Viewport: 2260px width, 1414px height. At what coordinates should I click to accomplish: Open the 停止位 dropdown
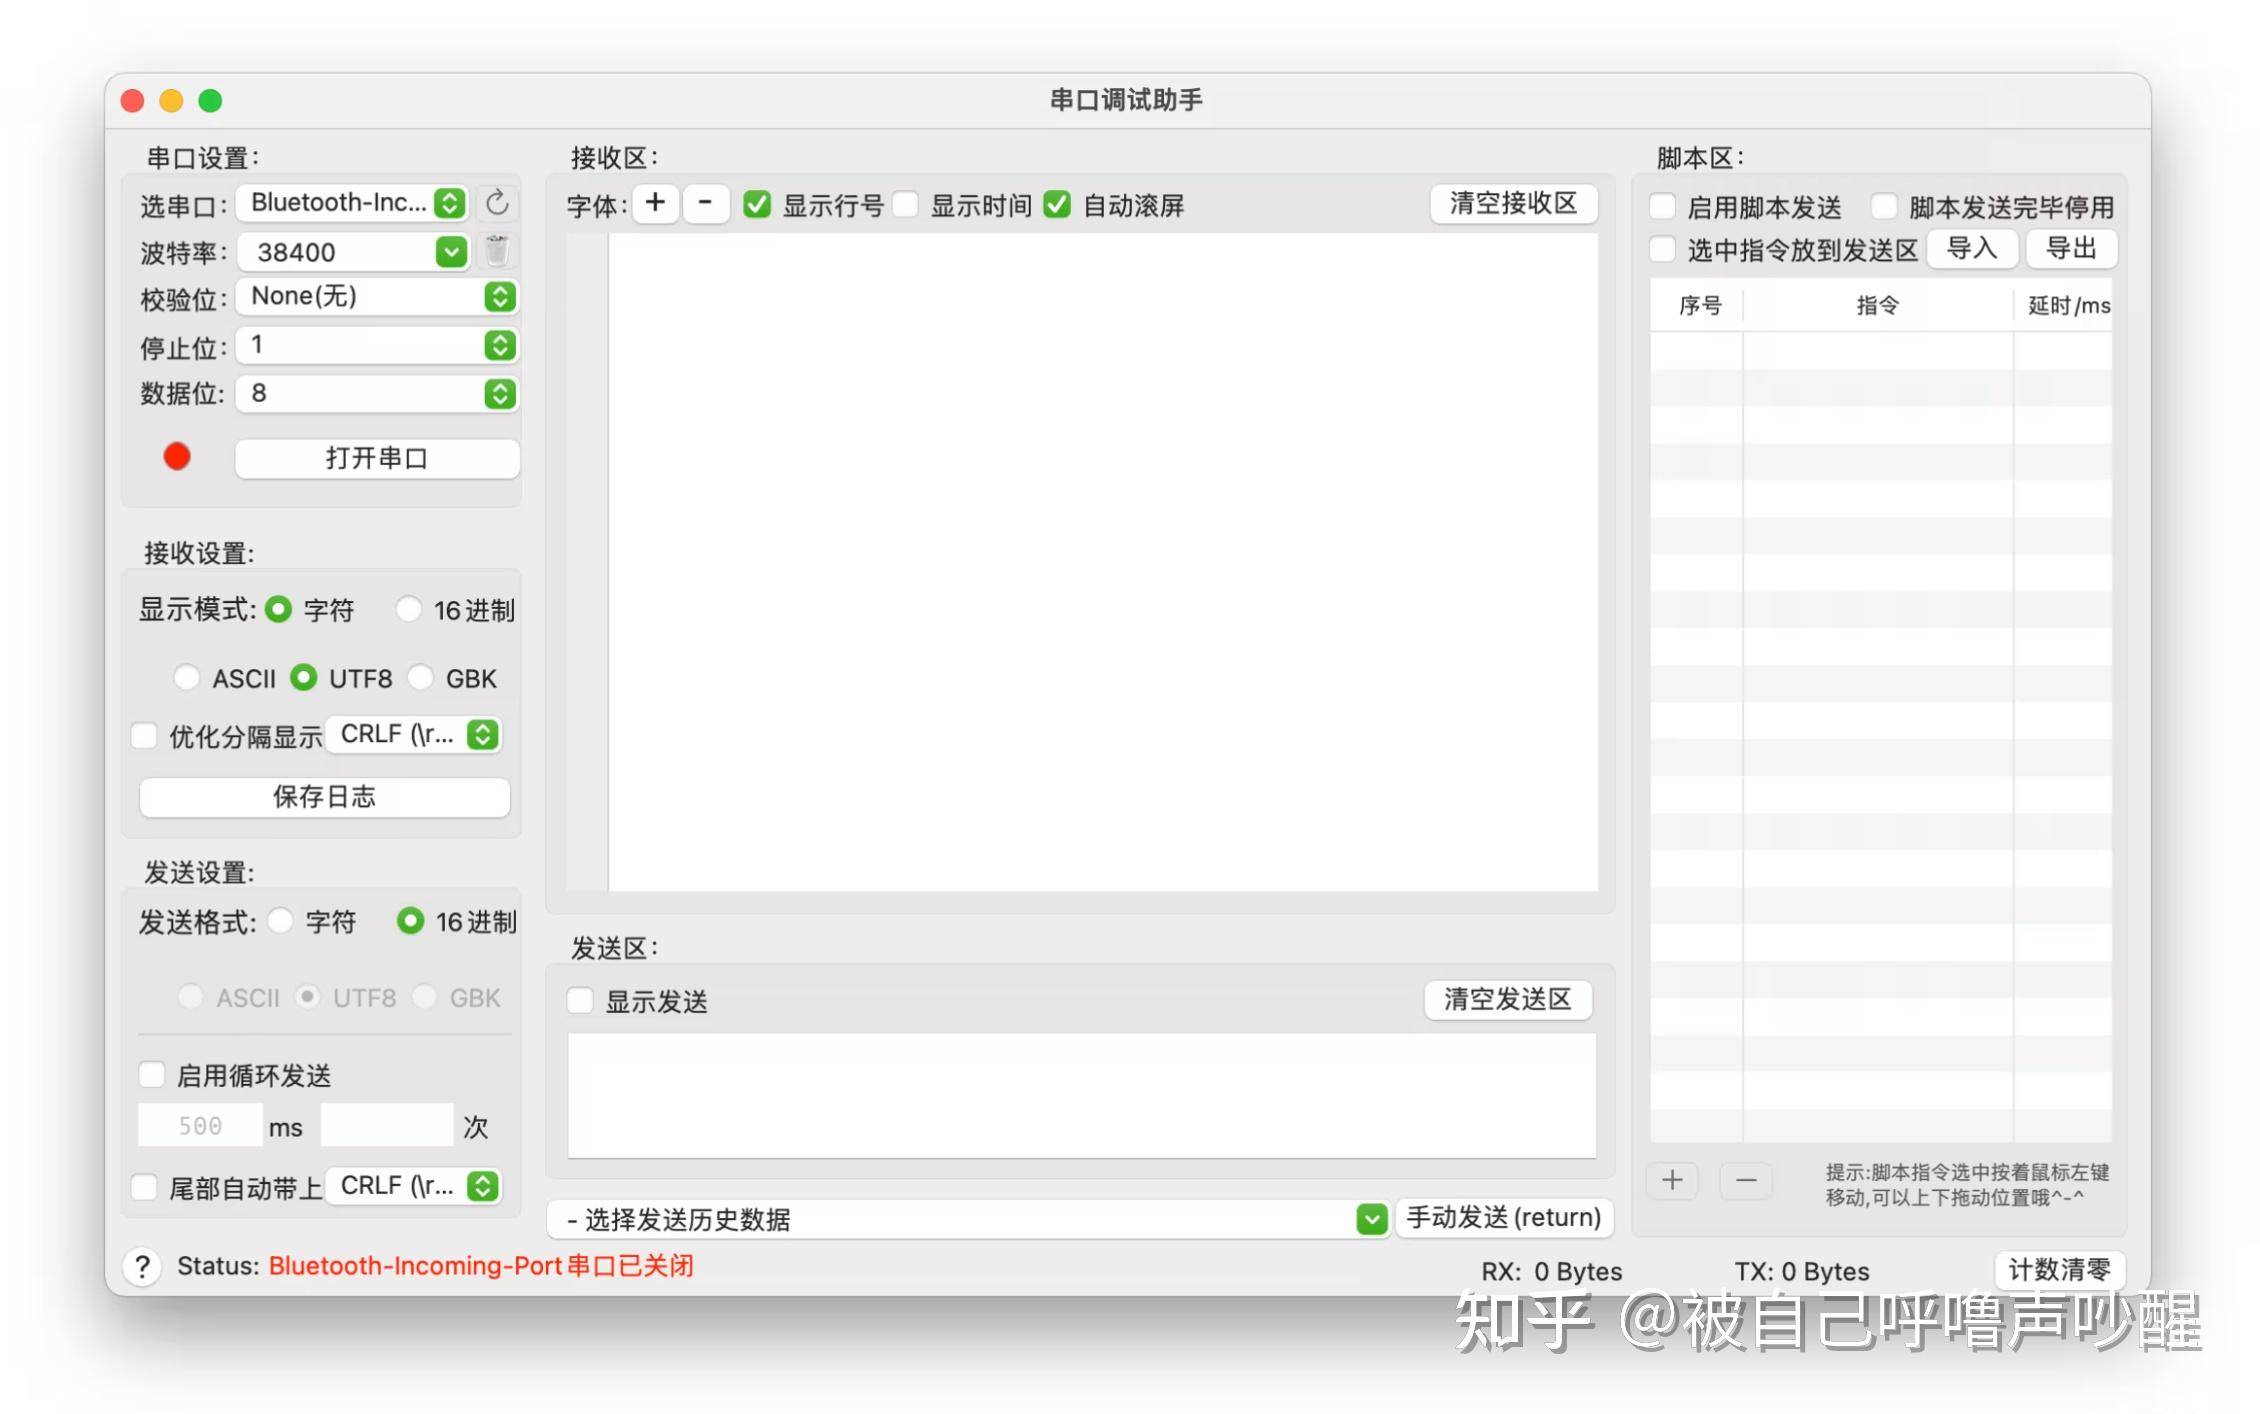pyautogui.click(x=377, y=346)
